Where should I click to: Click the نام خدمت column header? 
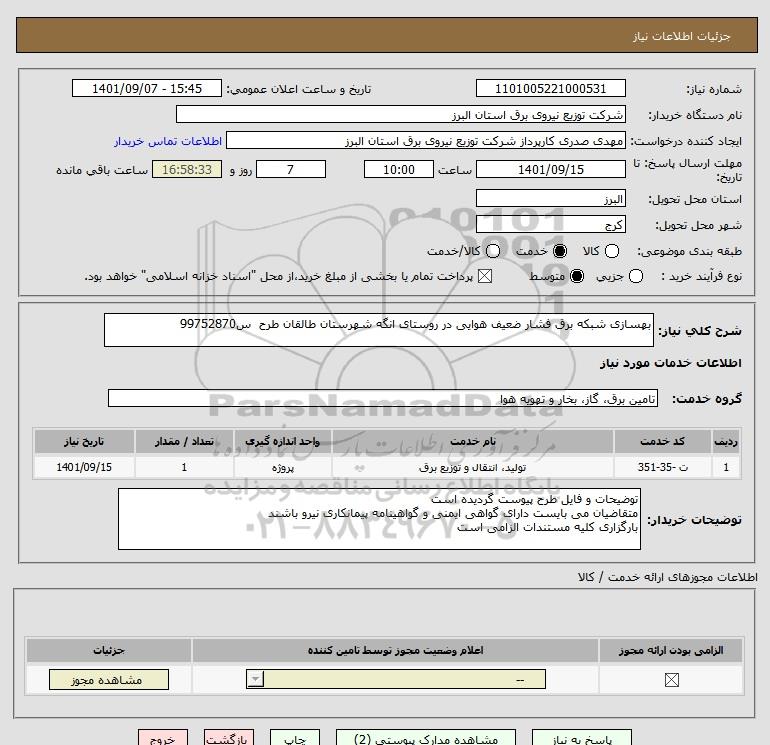click(x=472, y=441)
